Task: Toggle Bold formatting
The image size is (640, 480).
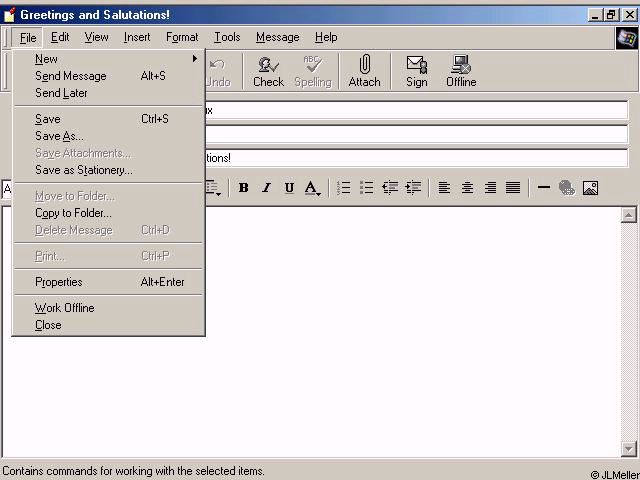Action: coord(244,188)
